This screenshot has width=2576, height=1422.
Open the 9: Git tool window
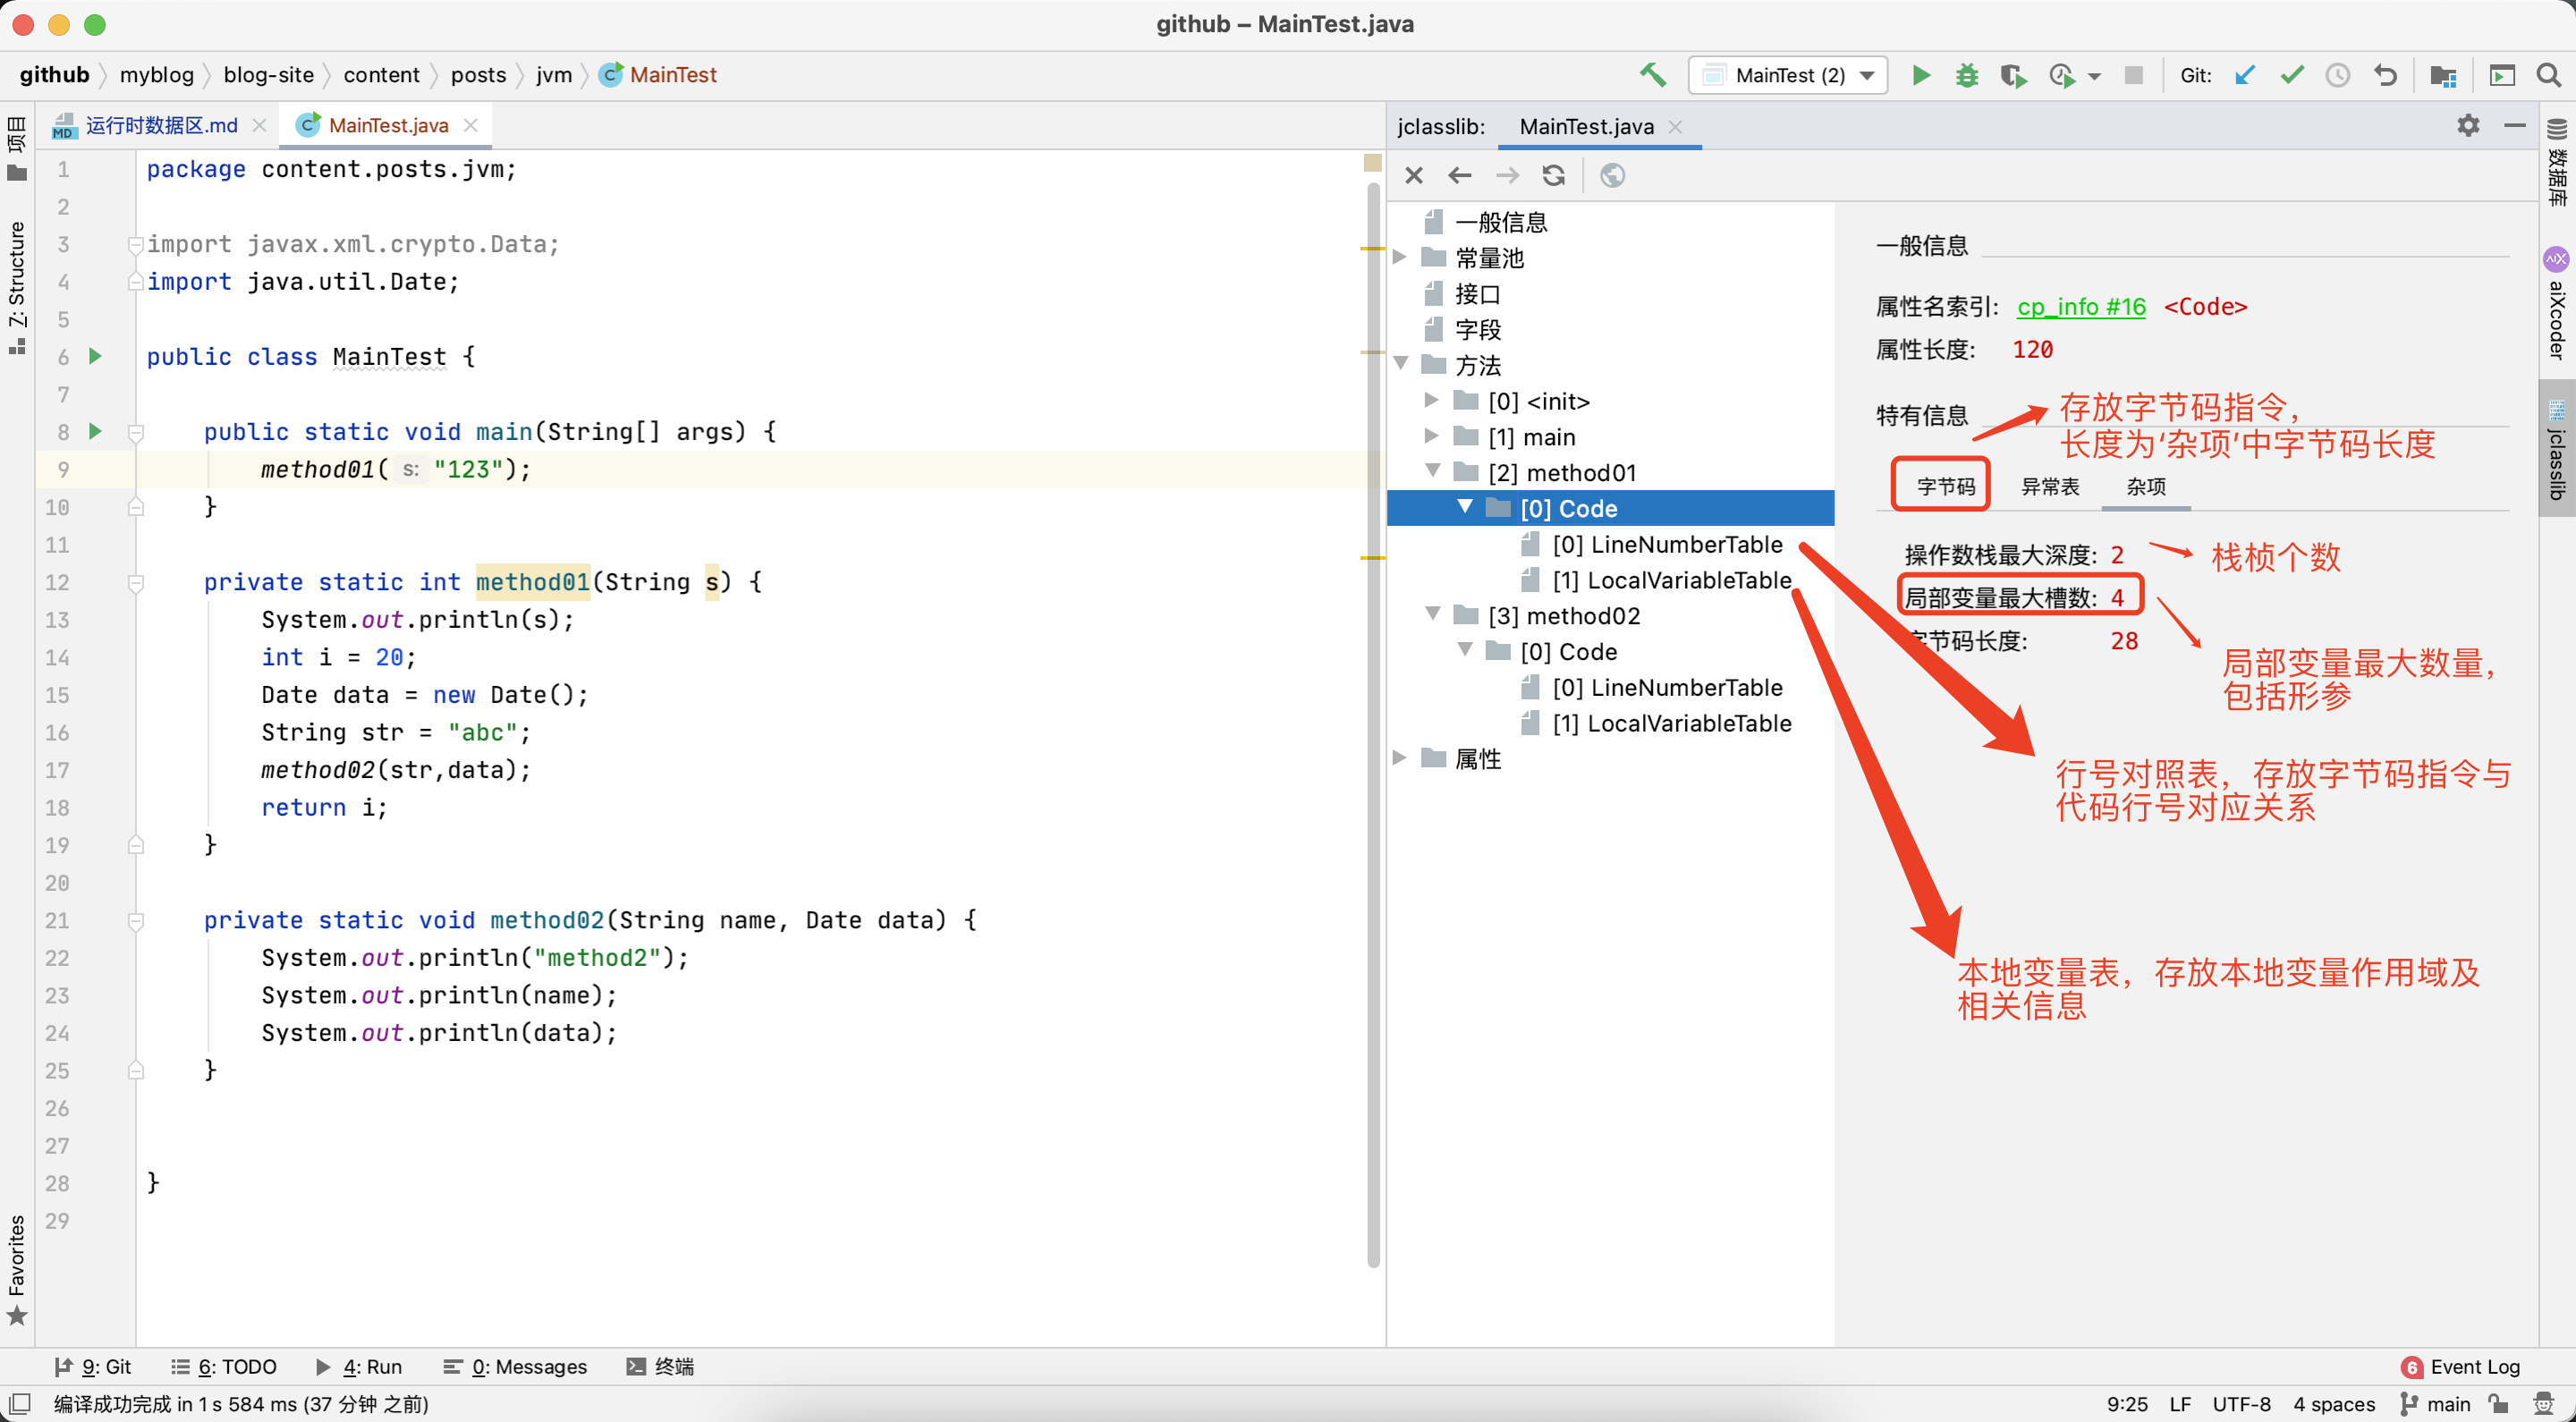[93, 1366]
